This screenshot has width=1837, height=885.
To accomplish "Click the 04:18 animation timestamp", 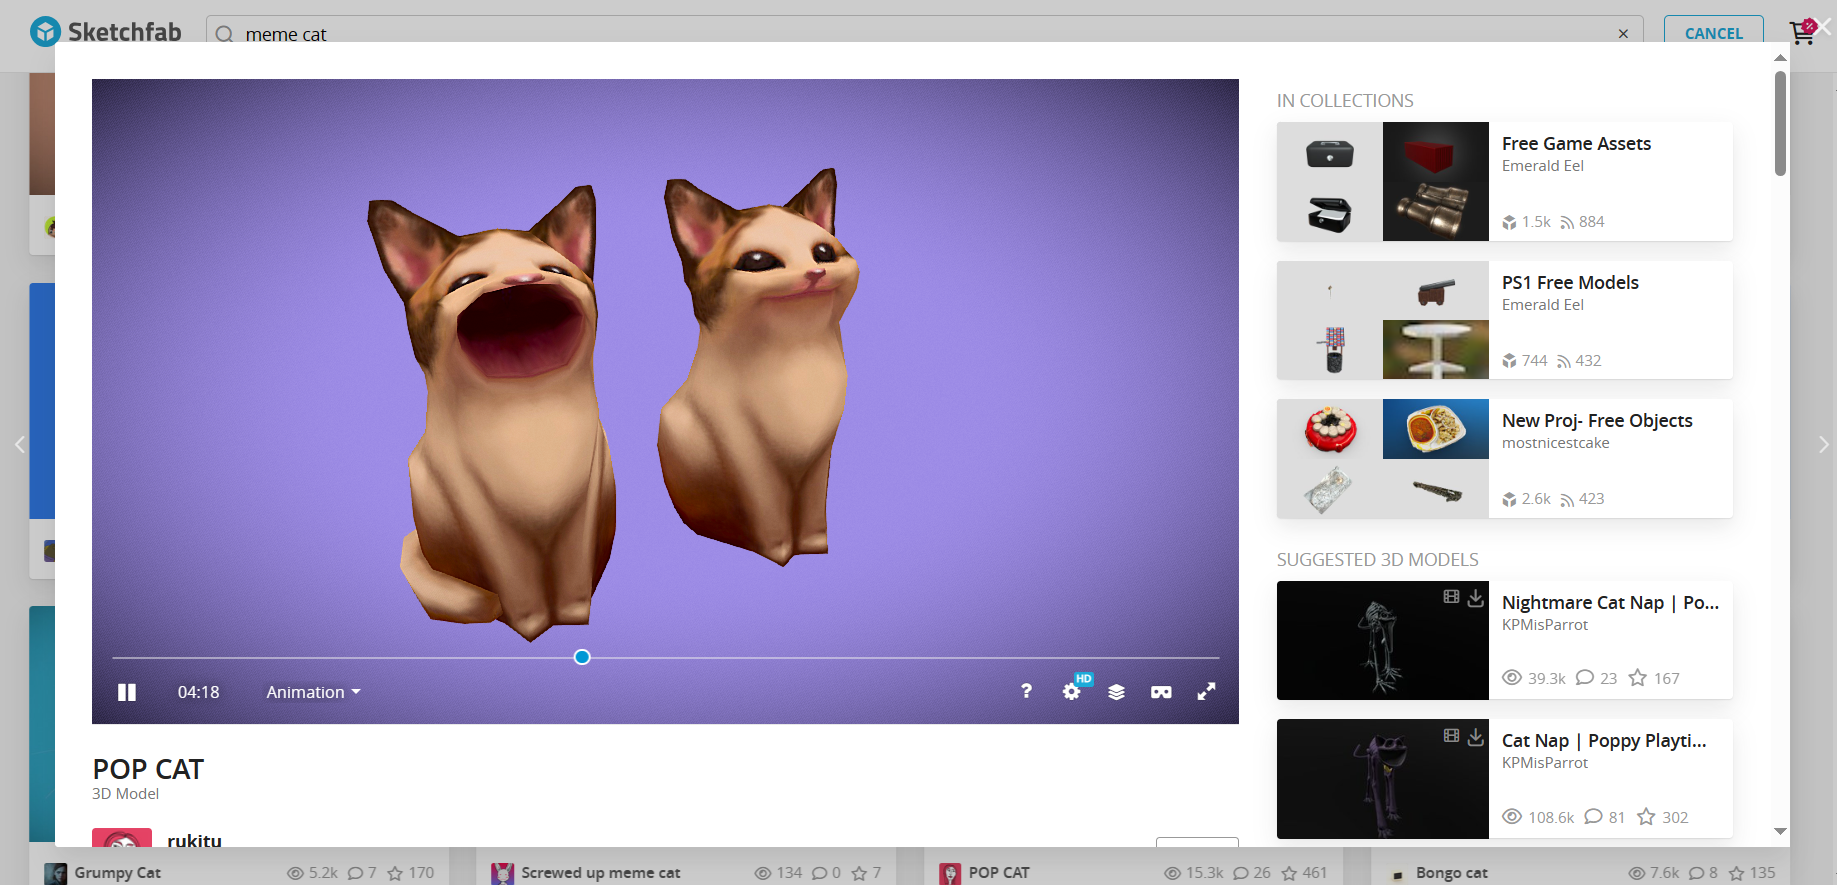I will (x=198, y=692).
